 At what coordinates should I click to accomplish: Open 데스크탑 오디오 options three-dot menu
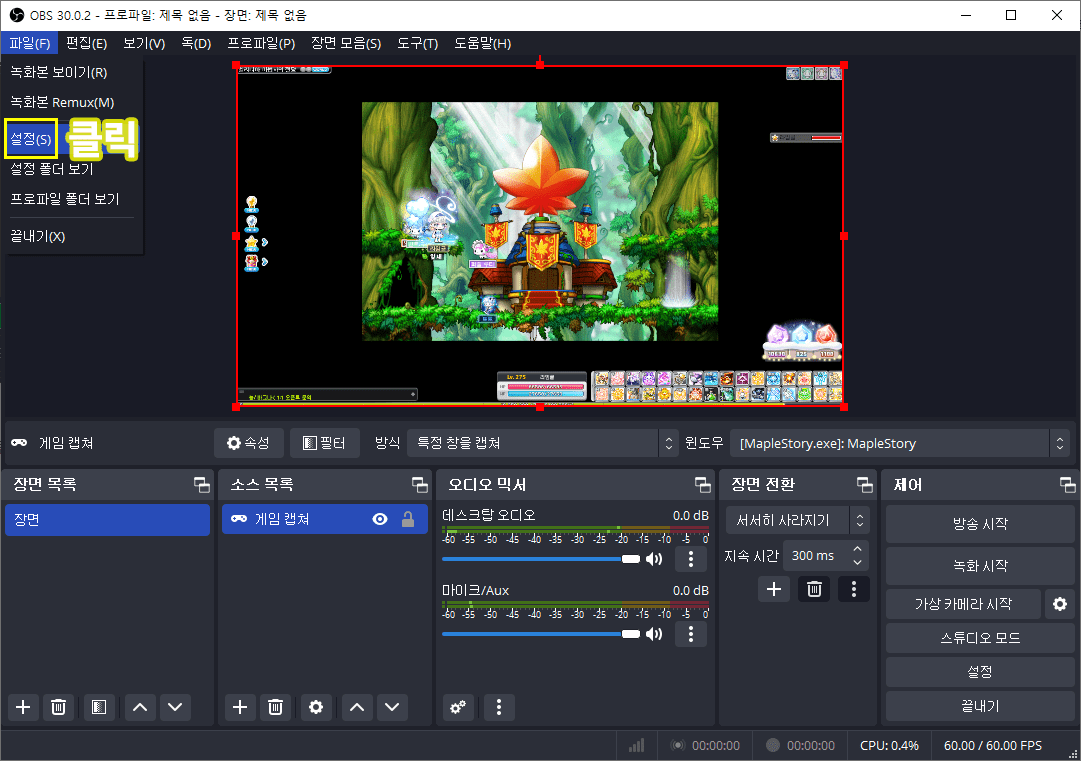[691, 559]
